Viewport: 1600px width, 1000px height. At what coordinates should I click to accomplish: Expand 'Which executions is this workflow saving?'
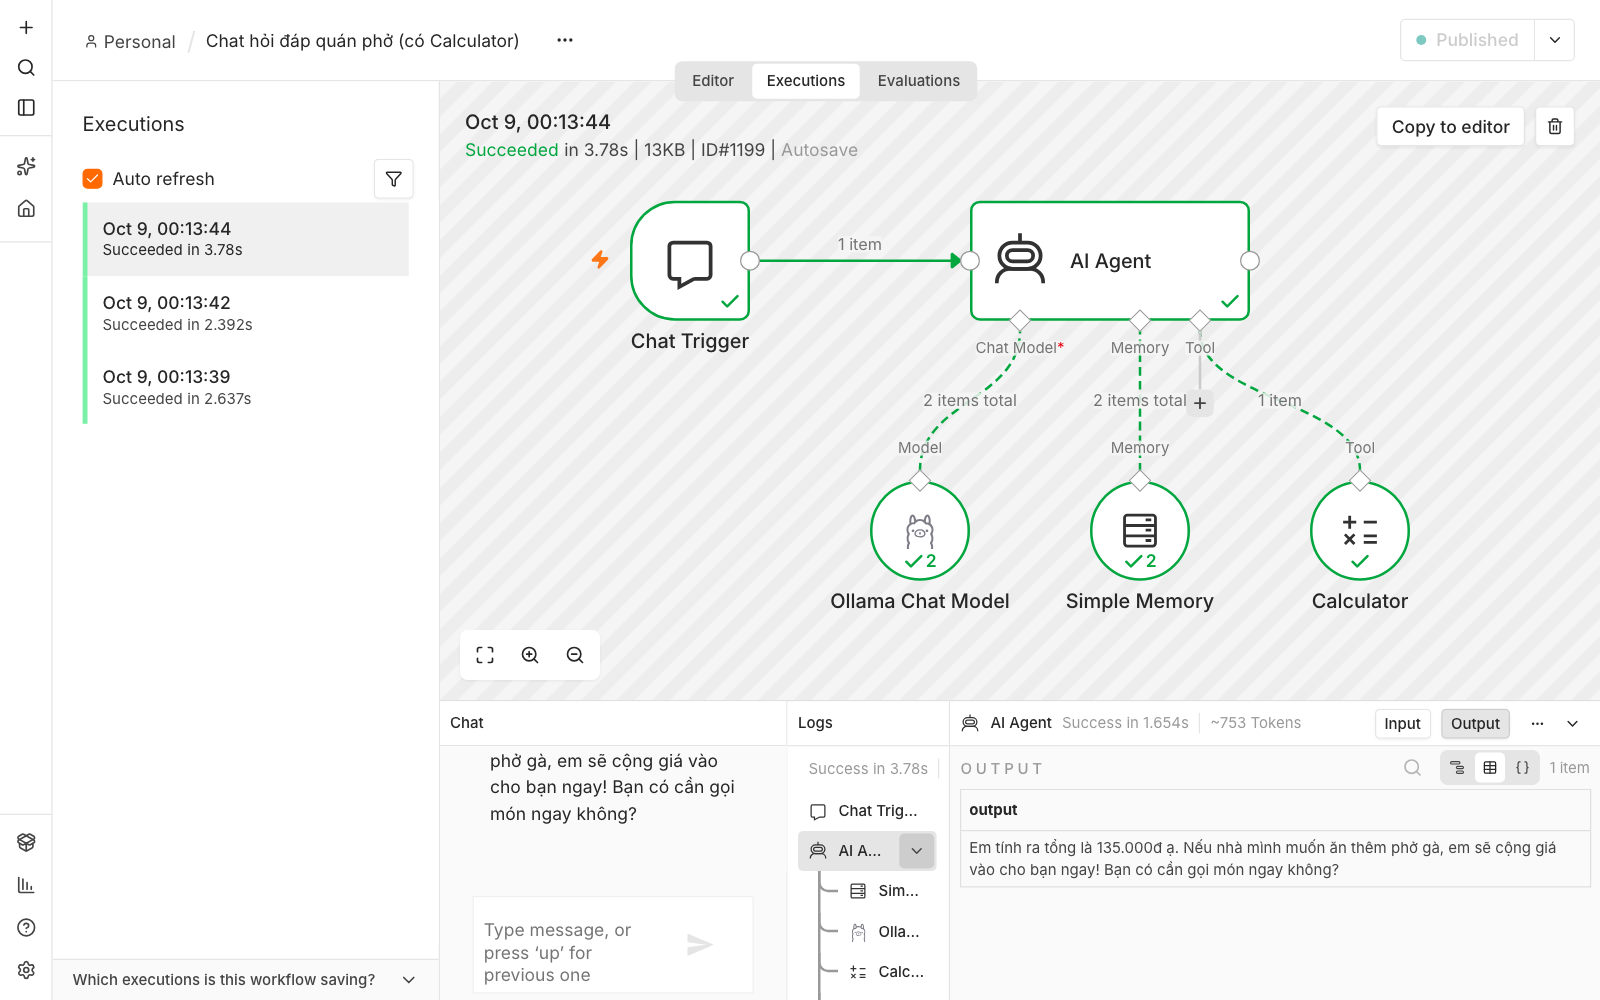coord(245,980)
